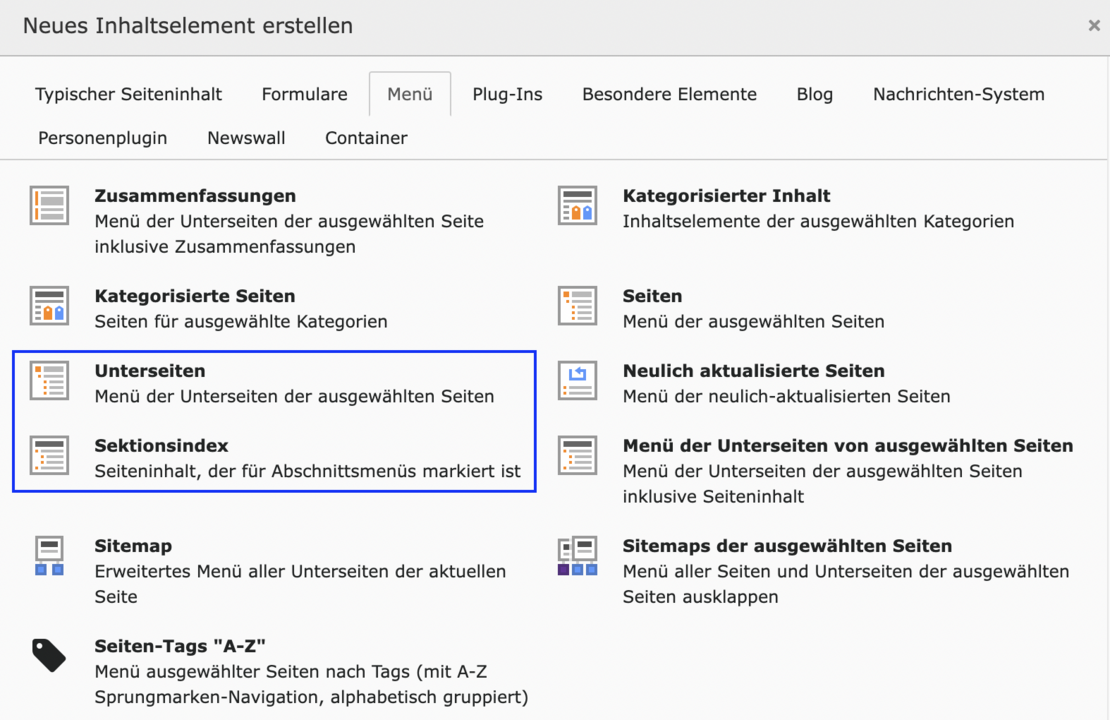Image resolution: width=1110 pixels, height=720 pixels.
Task: Open the Container tab
Action: [366, 138]
